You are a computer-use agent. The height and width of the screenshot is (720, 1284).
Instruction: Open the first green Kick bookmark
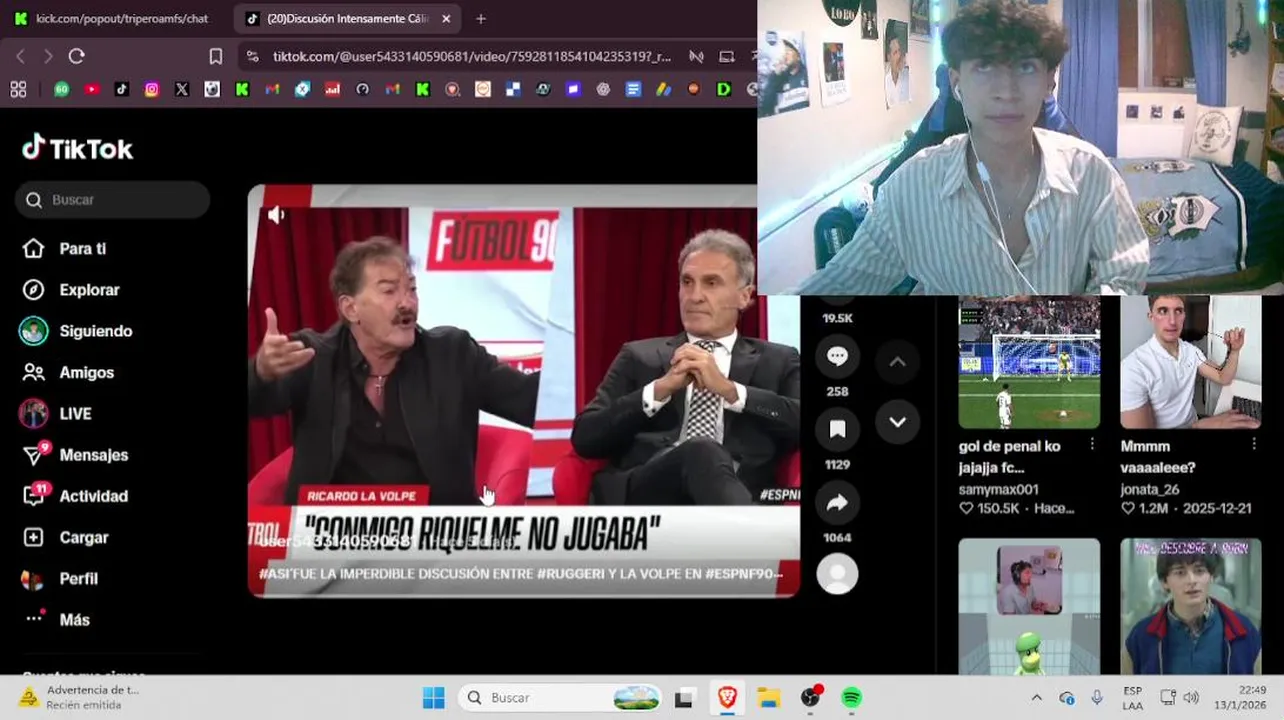(242, 89)
